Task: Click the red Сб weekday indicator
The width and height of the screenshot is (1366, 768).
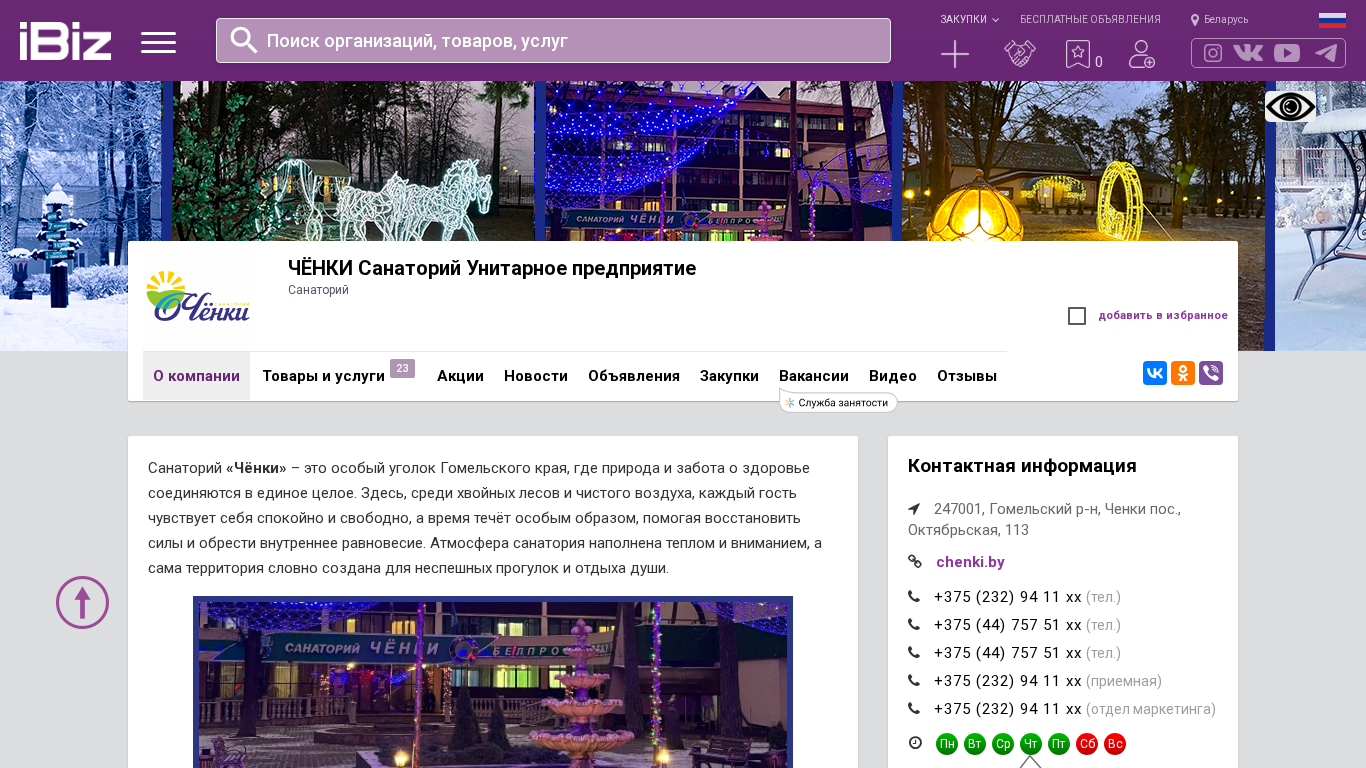Action: (x=1087, y=744)
